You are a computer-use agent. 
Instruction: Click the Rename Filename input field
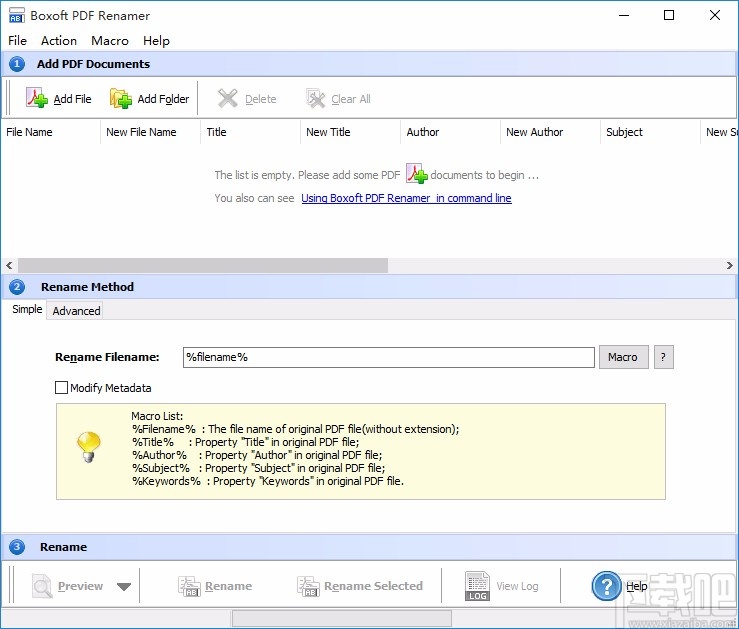388,357
